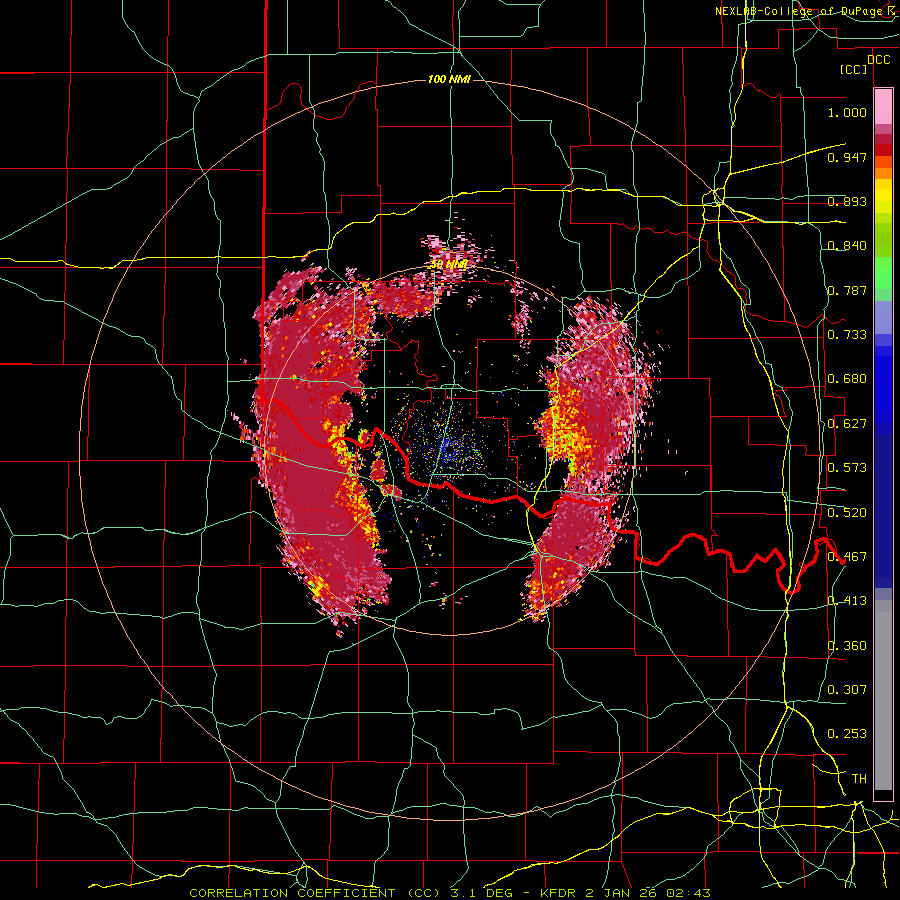The image size is (900, 900).
Task: Click the 100 NMI range ring label
Action: point(449,79)
